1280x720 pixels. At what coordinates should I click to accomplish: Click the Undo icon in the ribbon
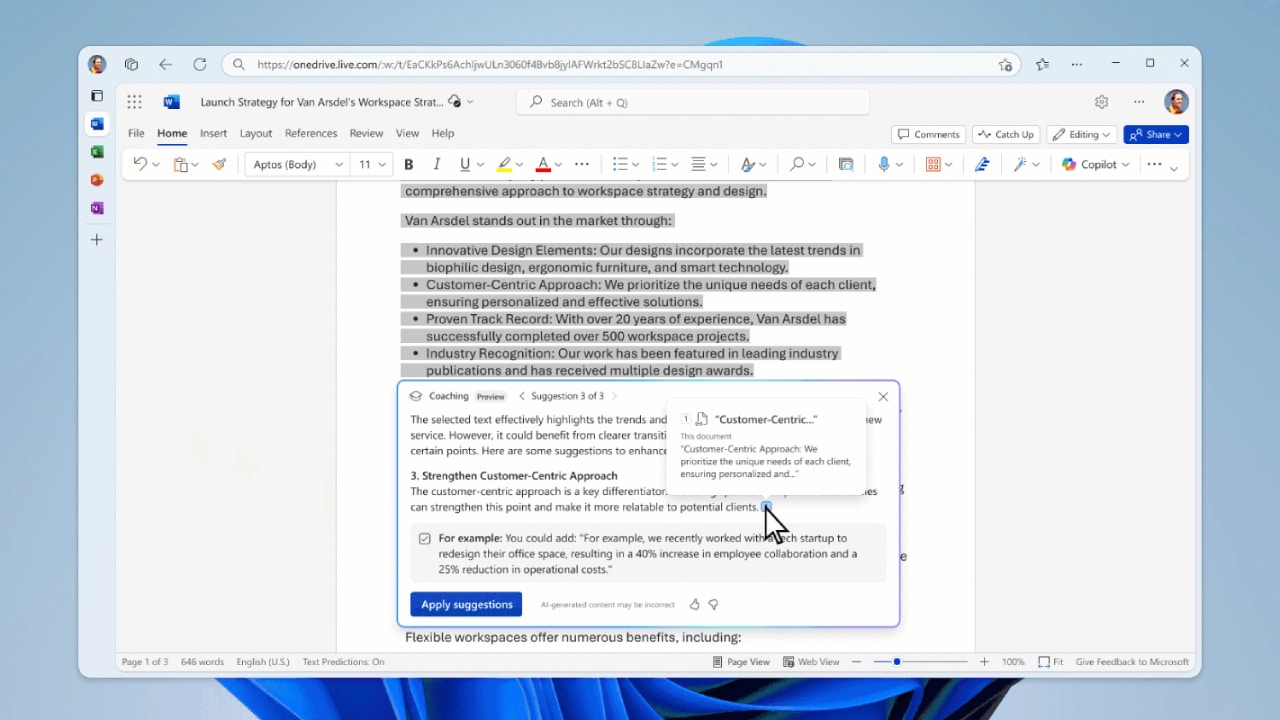pos(140,164)
